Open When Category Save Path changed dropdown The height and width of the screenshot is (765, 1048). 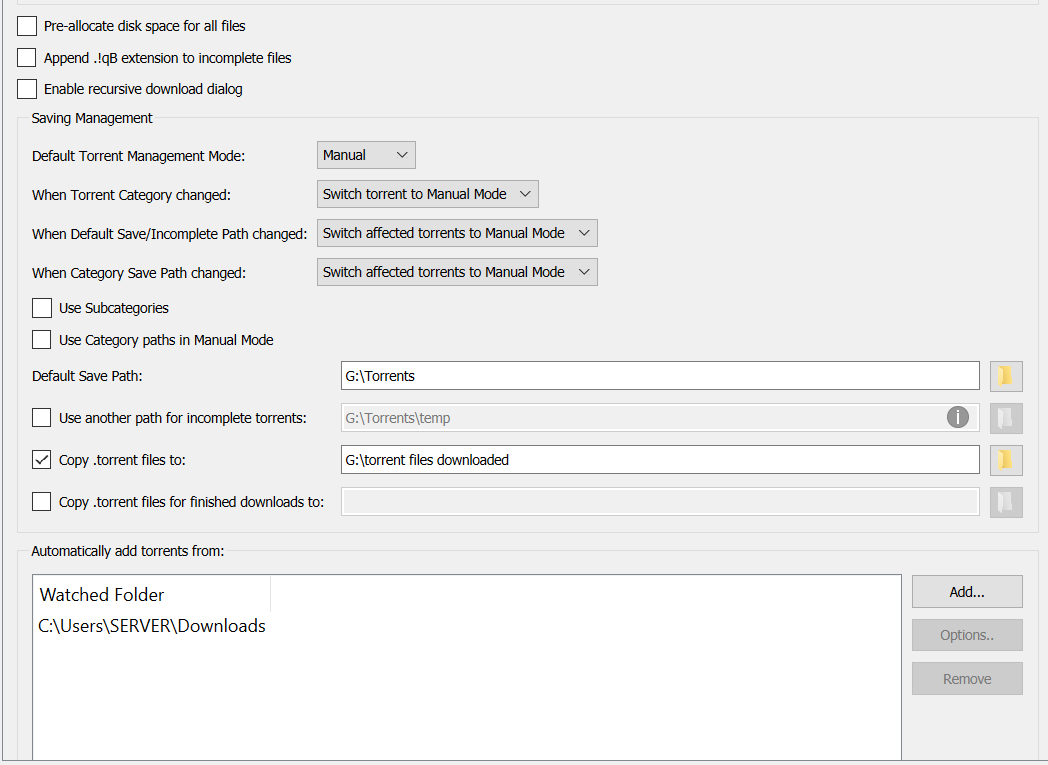(x=457, y=272)
